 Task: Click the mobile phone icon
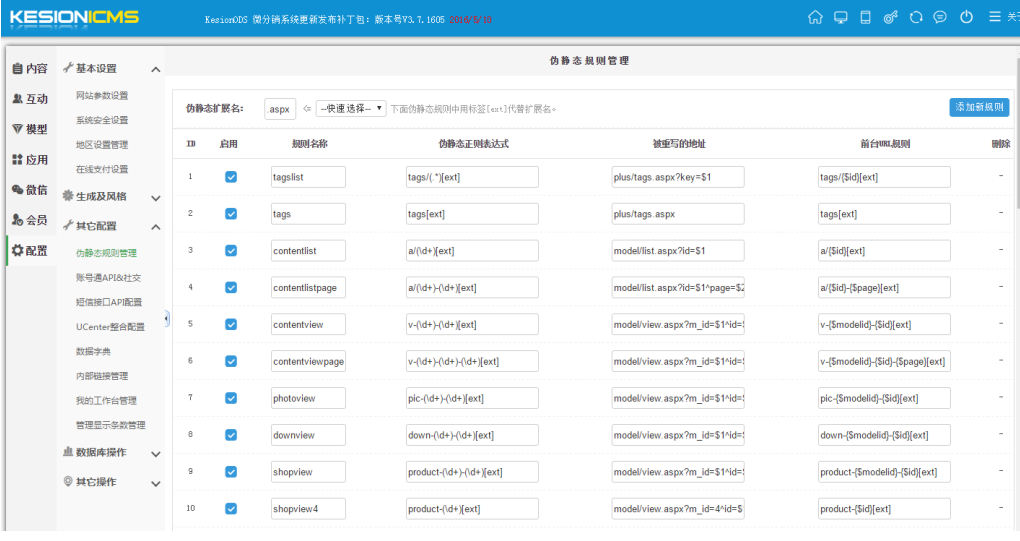(865, 17)
